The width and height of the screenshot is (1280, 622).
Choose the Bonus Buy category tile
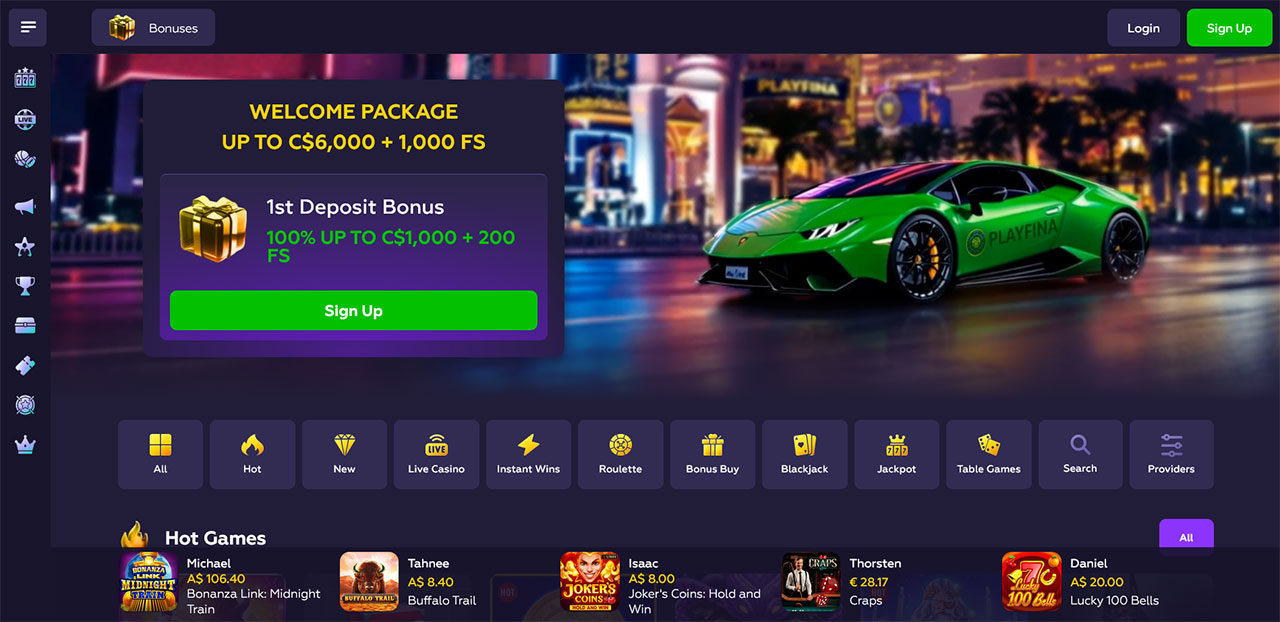[712, 454]
